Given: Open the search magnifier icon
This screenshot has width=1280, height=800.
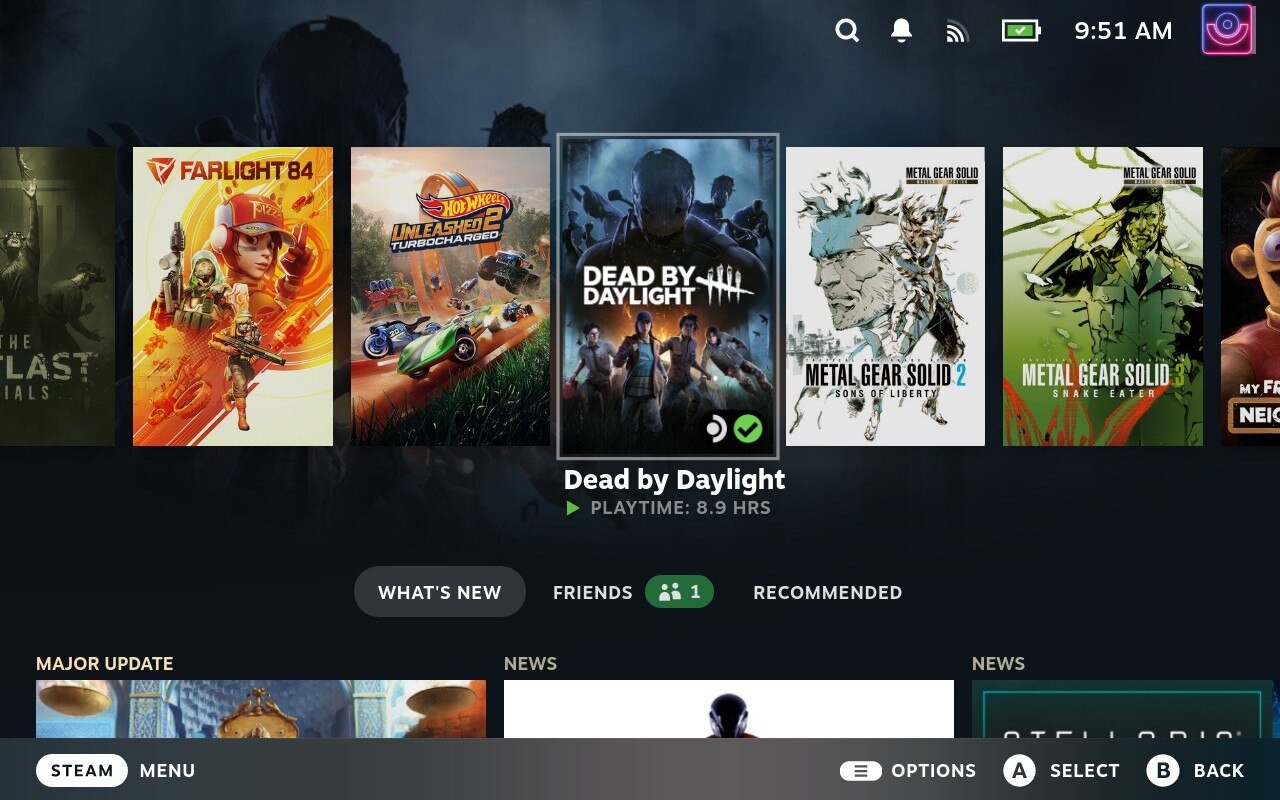Looking at the screenshot, I should pyautogui.click(x=847, y=31).
